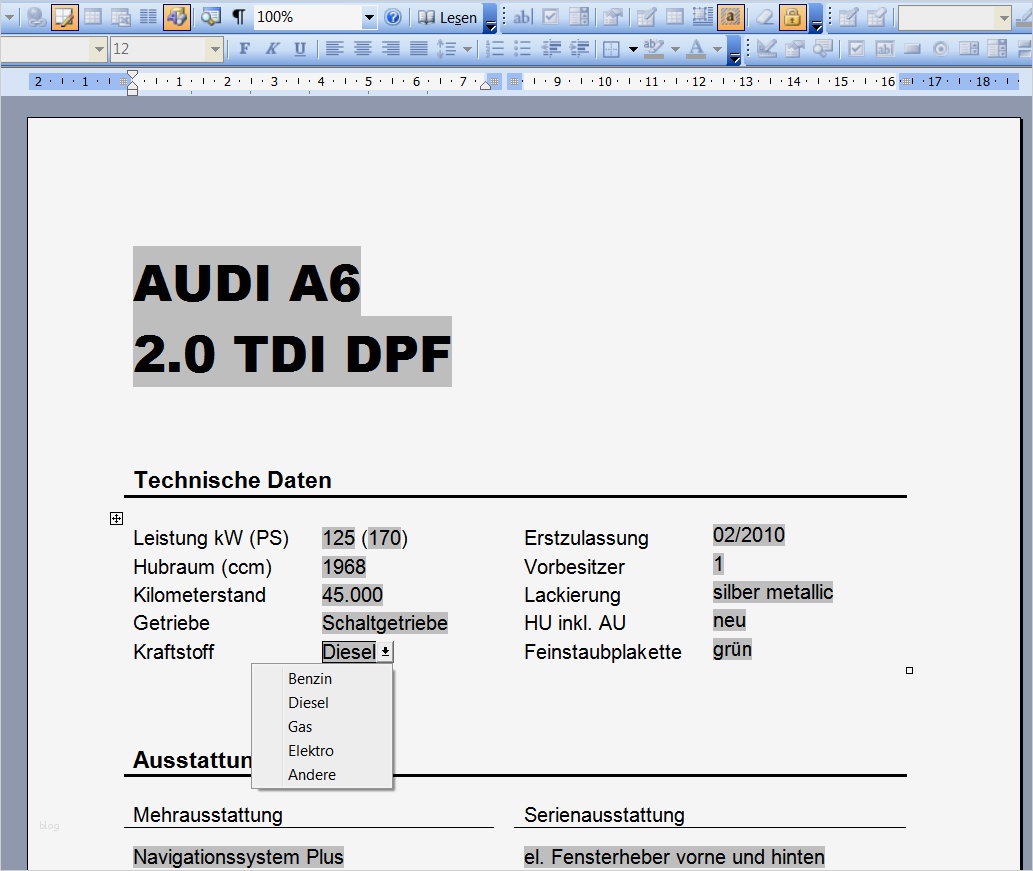This screenshot has height=871, width=1033.
Task: Click the Lesen reading mode button
Action: (x=452, y=17)
